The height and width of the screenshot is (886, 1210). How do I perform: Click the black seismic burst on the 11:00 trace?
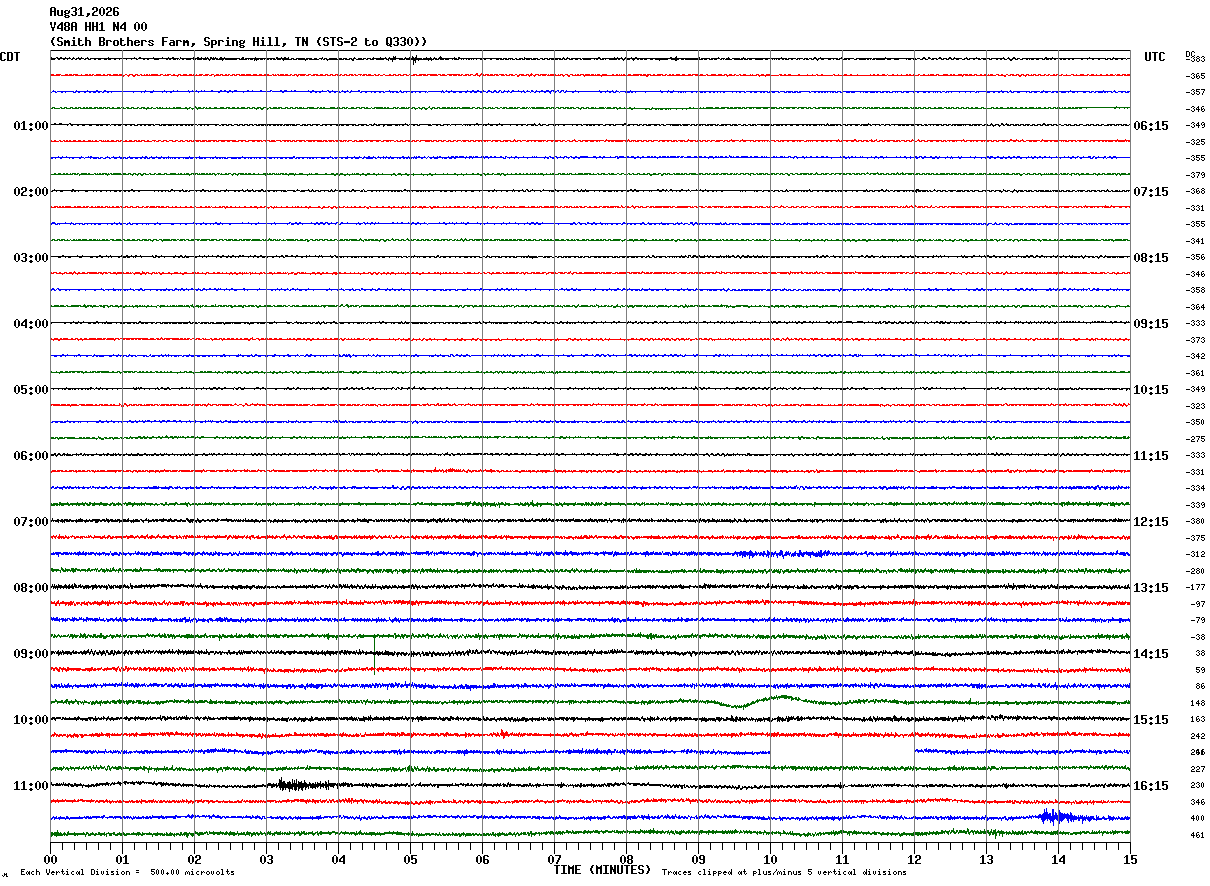(x=304, y=785)
